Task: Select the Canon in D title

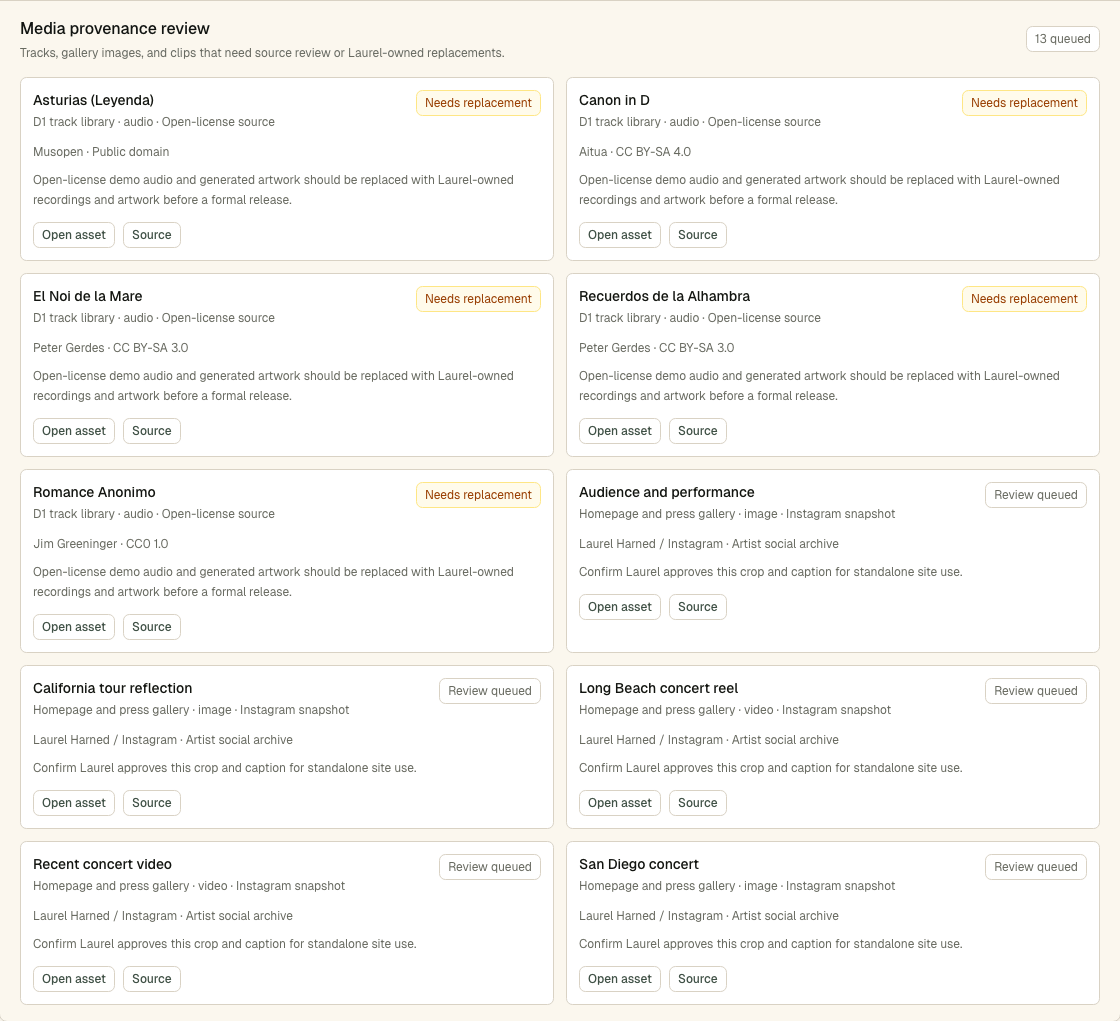Action: pyautogui.click(x=614, y=100)
